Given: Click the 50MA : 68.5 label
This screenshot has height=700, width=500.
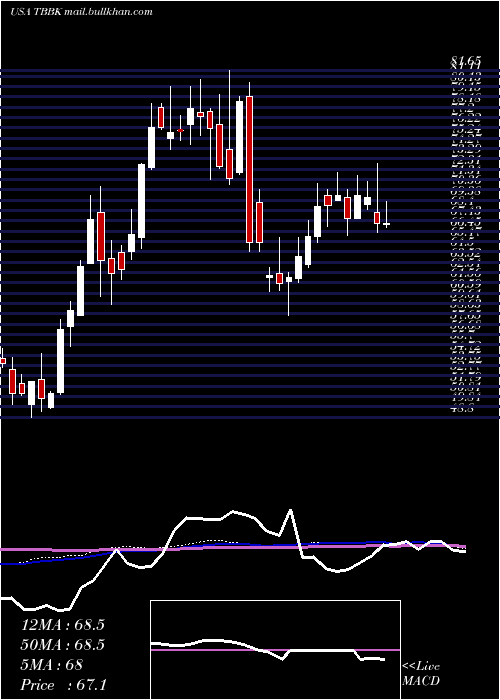Looking at the screenshot, I should tap(63, 645).
